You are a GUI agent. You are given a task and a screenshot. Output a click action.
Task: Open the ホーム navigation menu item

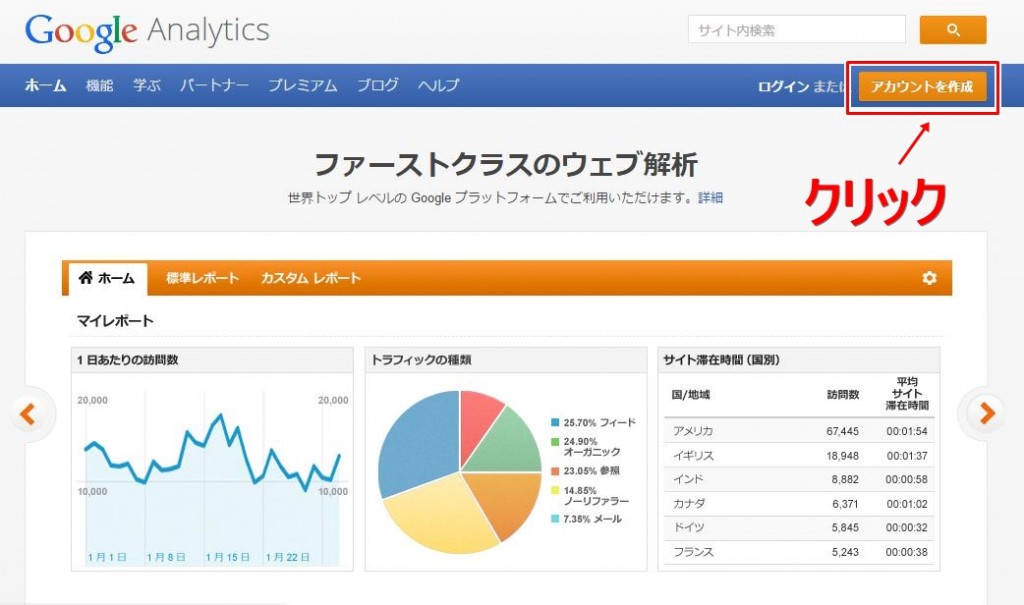(45, 86)
